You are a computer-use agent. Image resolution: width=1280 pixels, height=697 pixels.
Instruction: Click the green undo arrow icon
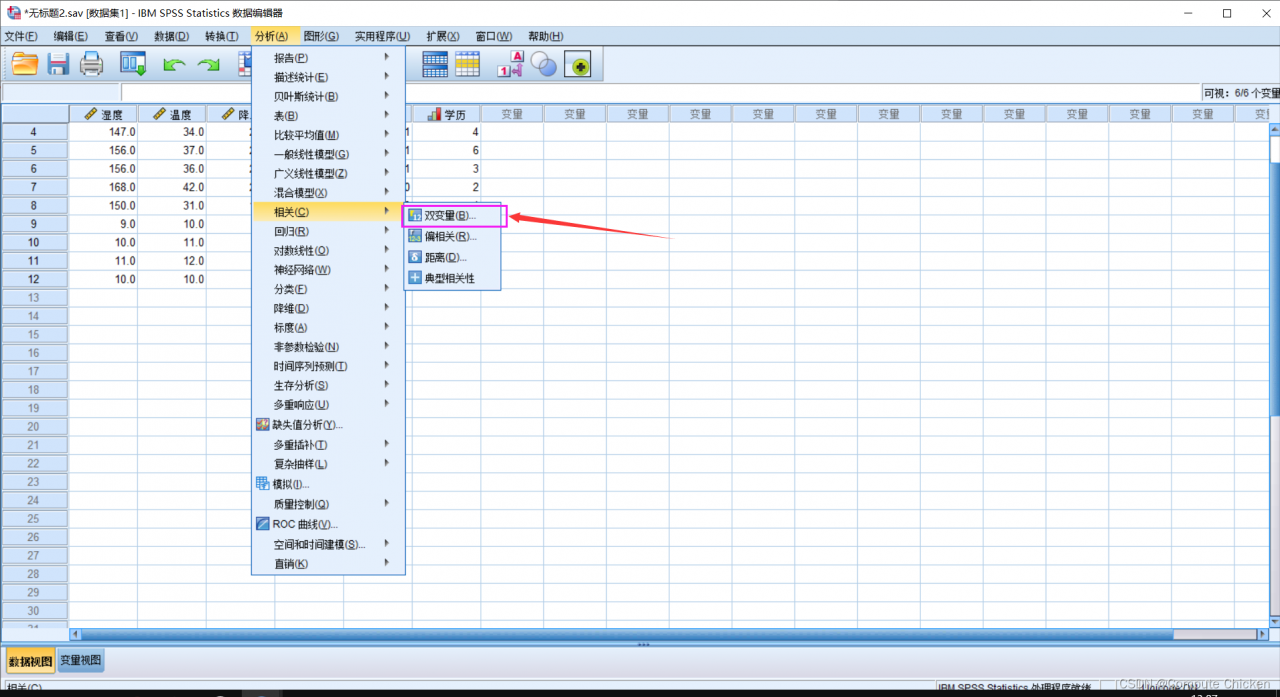[174, 64]
